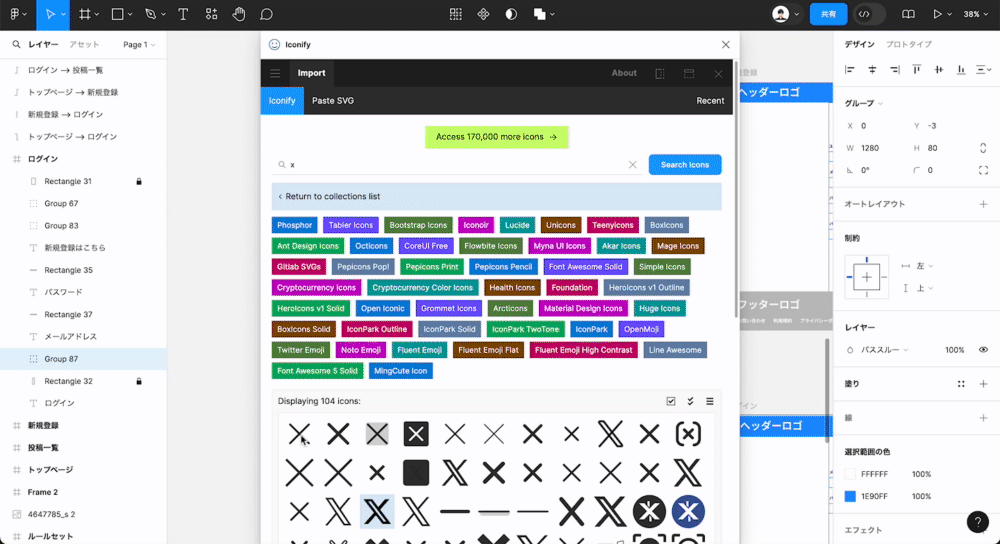Click Access 170,000 more icons
This screenshot has width=1000, height=544.
[x=497, y=137]
